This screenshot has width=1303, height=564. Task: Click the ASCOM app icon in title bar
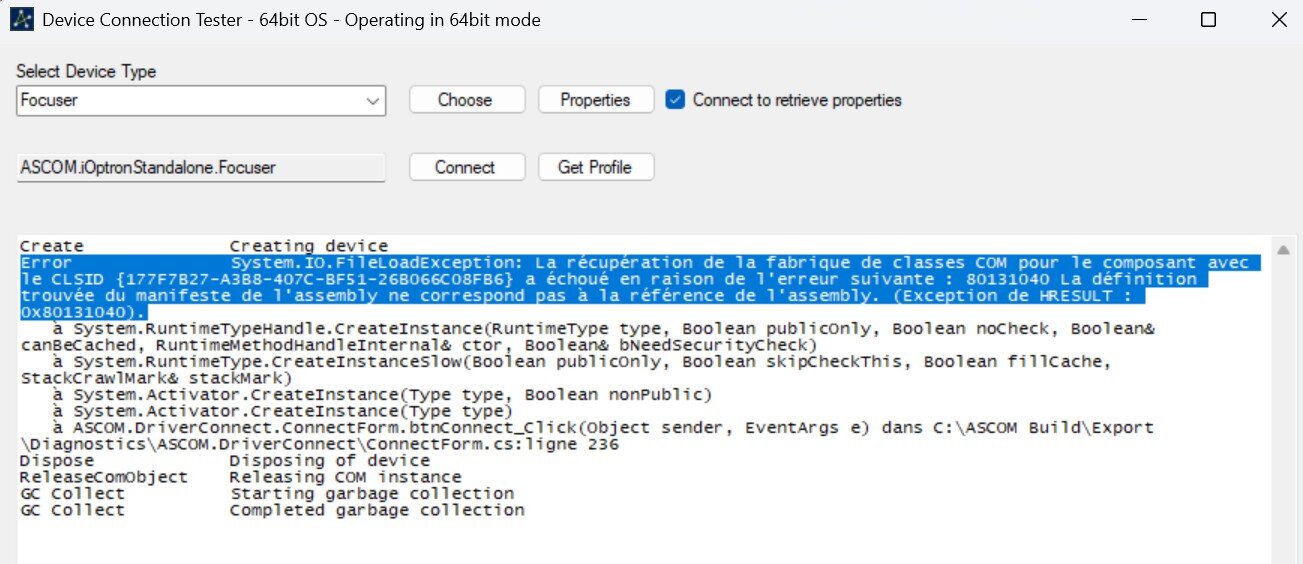pos(21,20)
